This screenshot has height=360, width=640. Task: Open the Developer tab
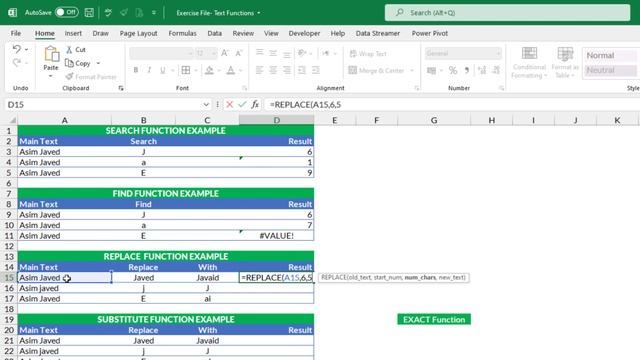tap(304, 33)
